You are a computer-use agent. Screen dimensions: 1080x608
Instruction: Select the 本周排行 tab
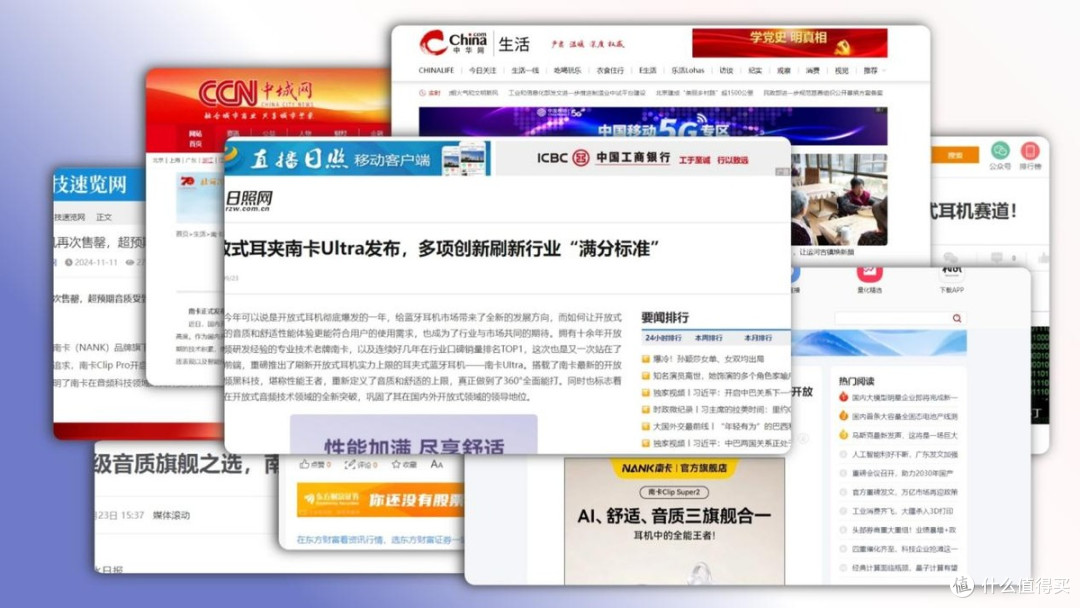[708, 338]
